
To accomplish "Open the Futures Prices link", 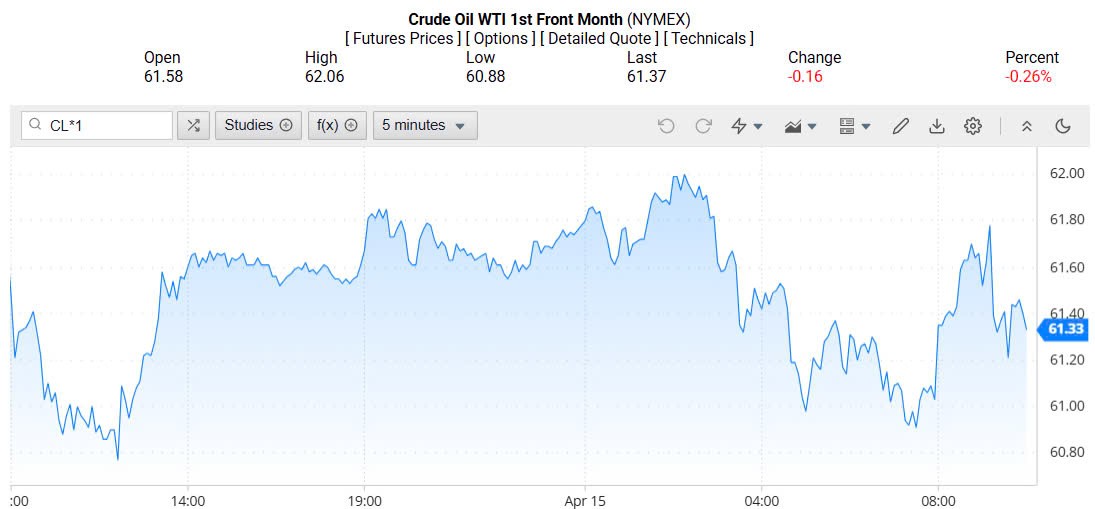I will point(403,38).
